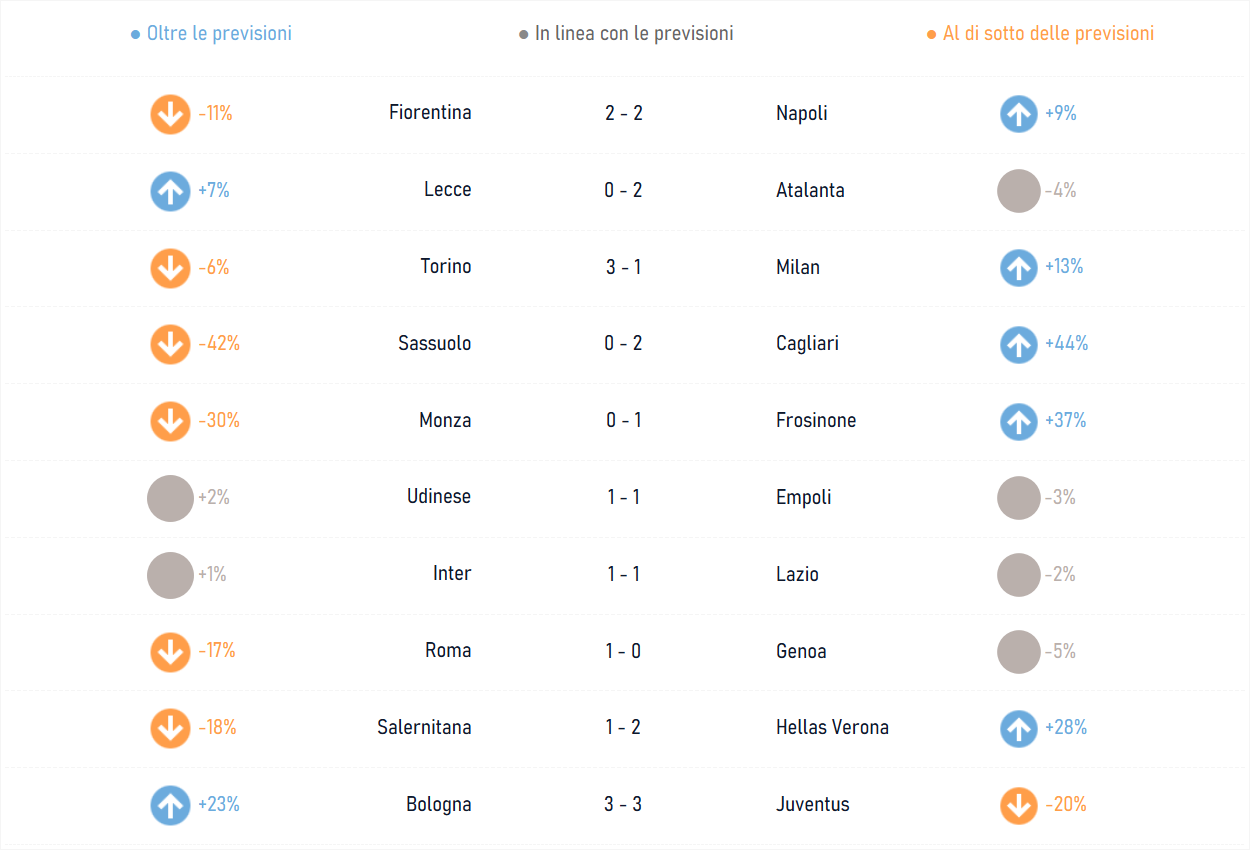Open the Lazio team name
The width and height of the screenshot is (1250, 850).
pyautogui.click(x=797, y=574)
